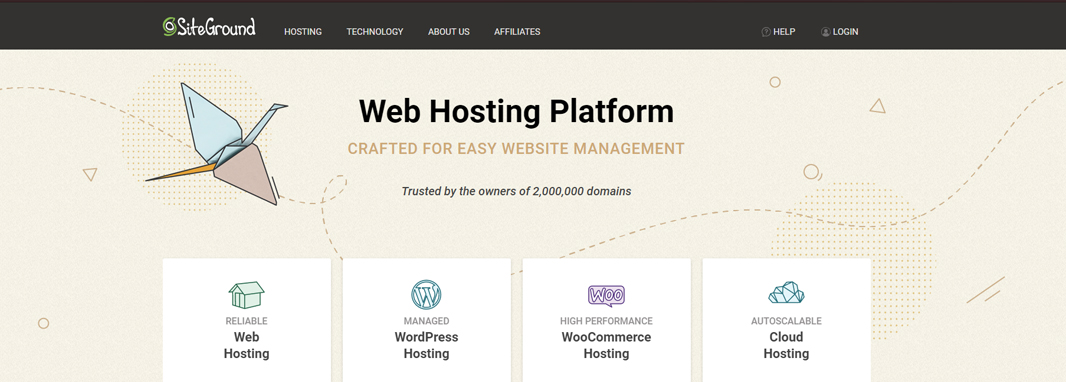Click the 'Web Hosting Platform' headline
This screenshot has width=1066, height=382.
coord(516,111)
